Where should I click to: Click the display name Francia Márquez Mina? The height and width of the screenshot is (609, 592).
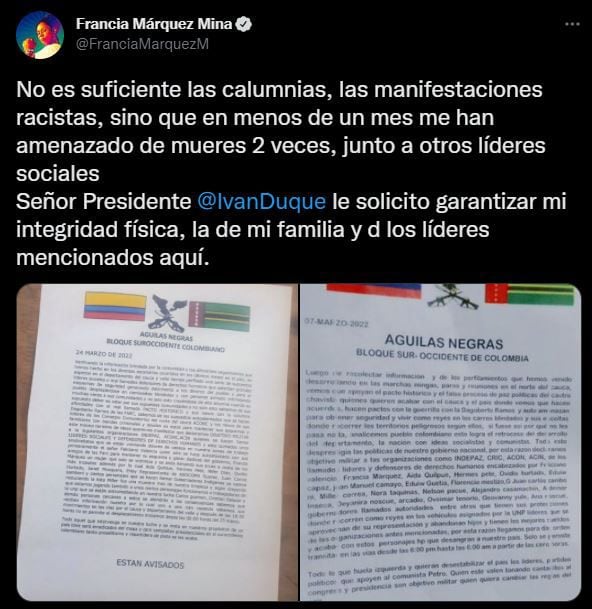(154, 24)
